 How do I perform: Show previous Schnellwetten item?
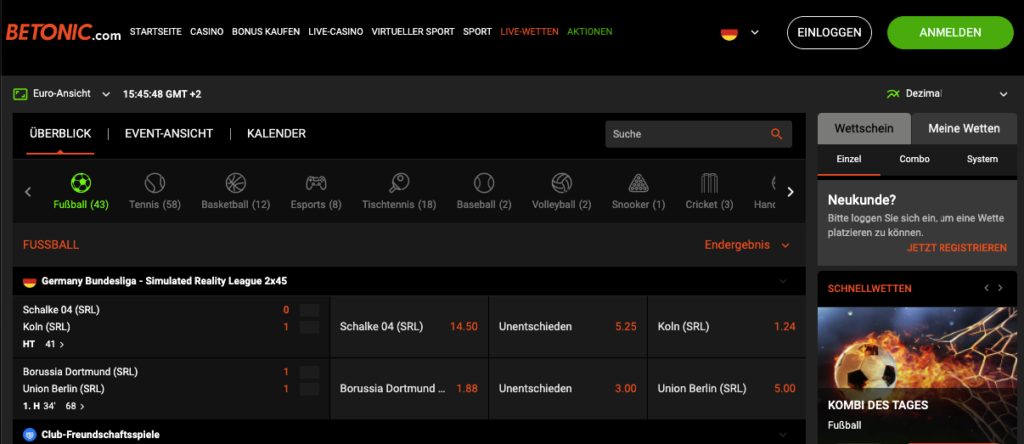(987, 288)
